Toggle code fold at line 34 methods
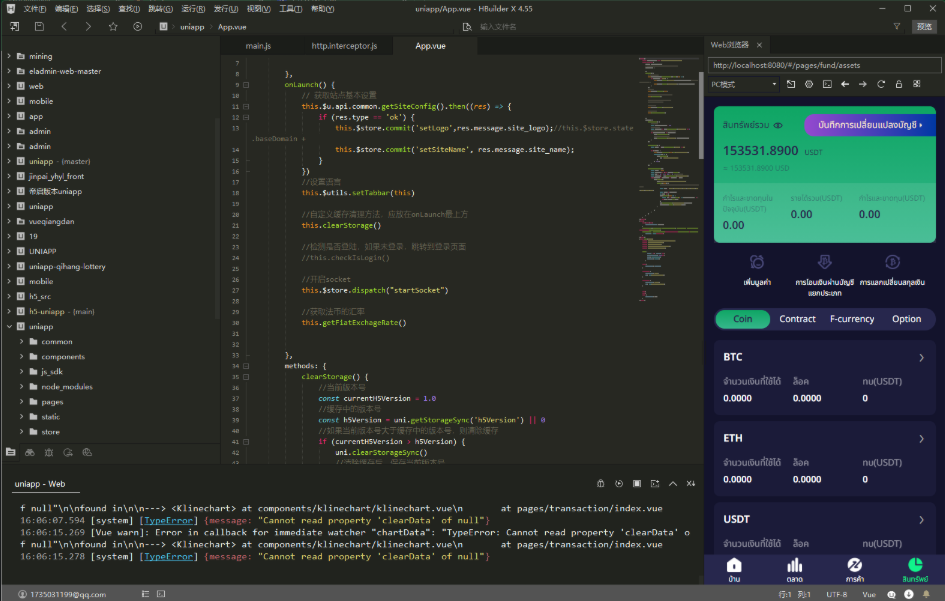This screenshot has height=601, width=945. [246, 366]
